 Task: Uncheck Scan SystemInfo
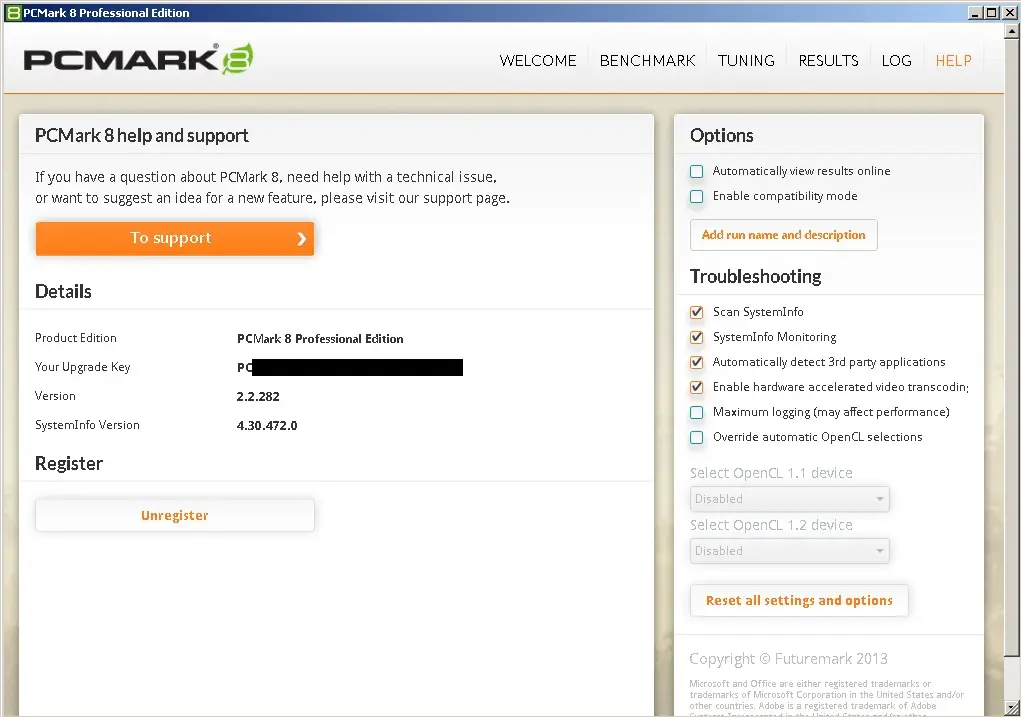click(x=697, y=313)
